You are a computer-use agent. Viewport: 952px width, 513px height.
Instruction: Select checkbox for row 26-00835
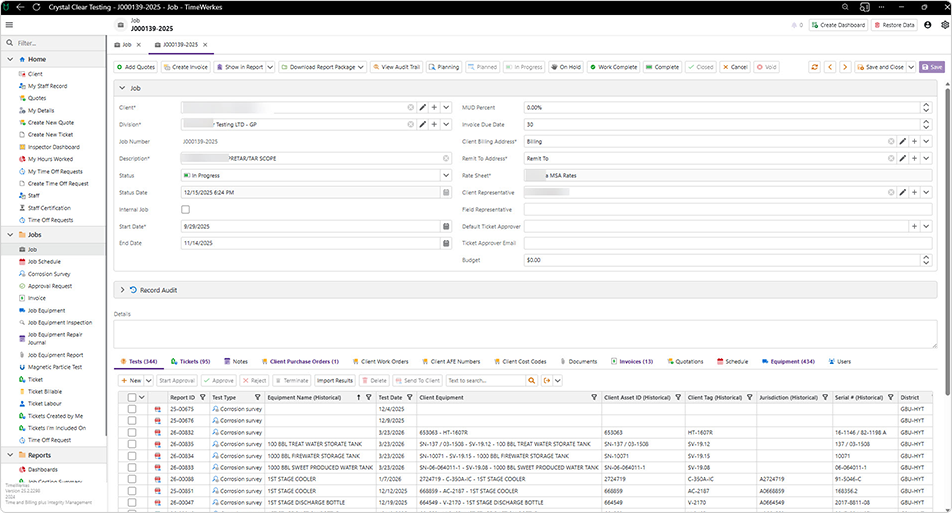(132, 444)
